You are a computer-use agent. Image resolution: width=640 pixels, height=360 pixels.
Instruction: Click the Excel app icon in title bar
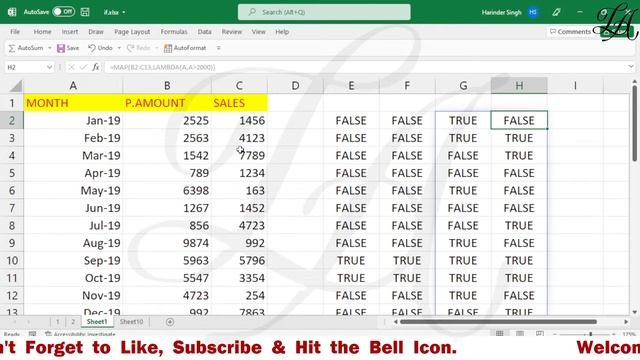(12, 12)
